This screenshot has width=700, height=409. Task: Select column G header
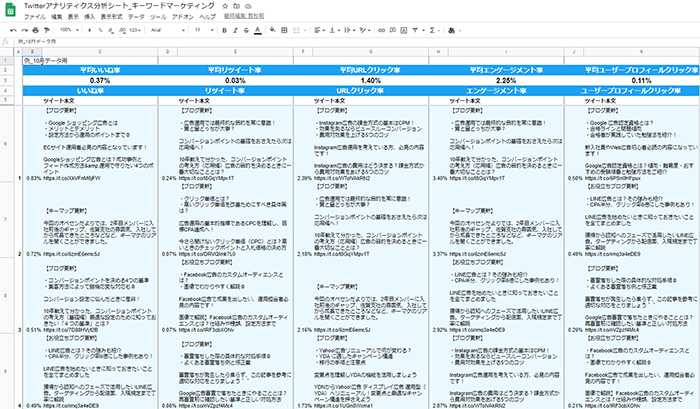pyautogui.click(x=371, y=52)
